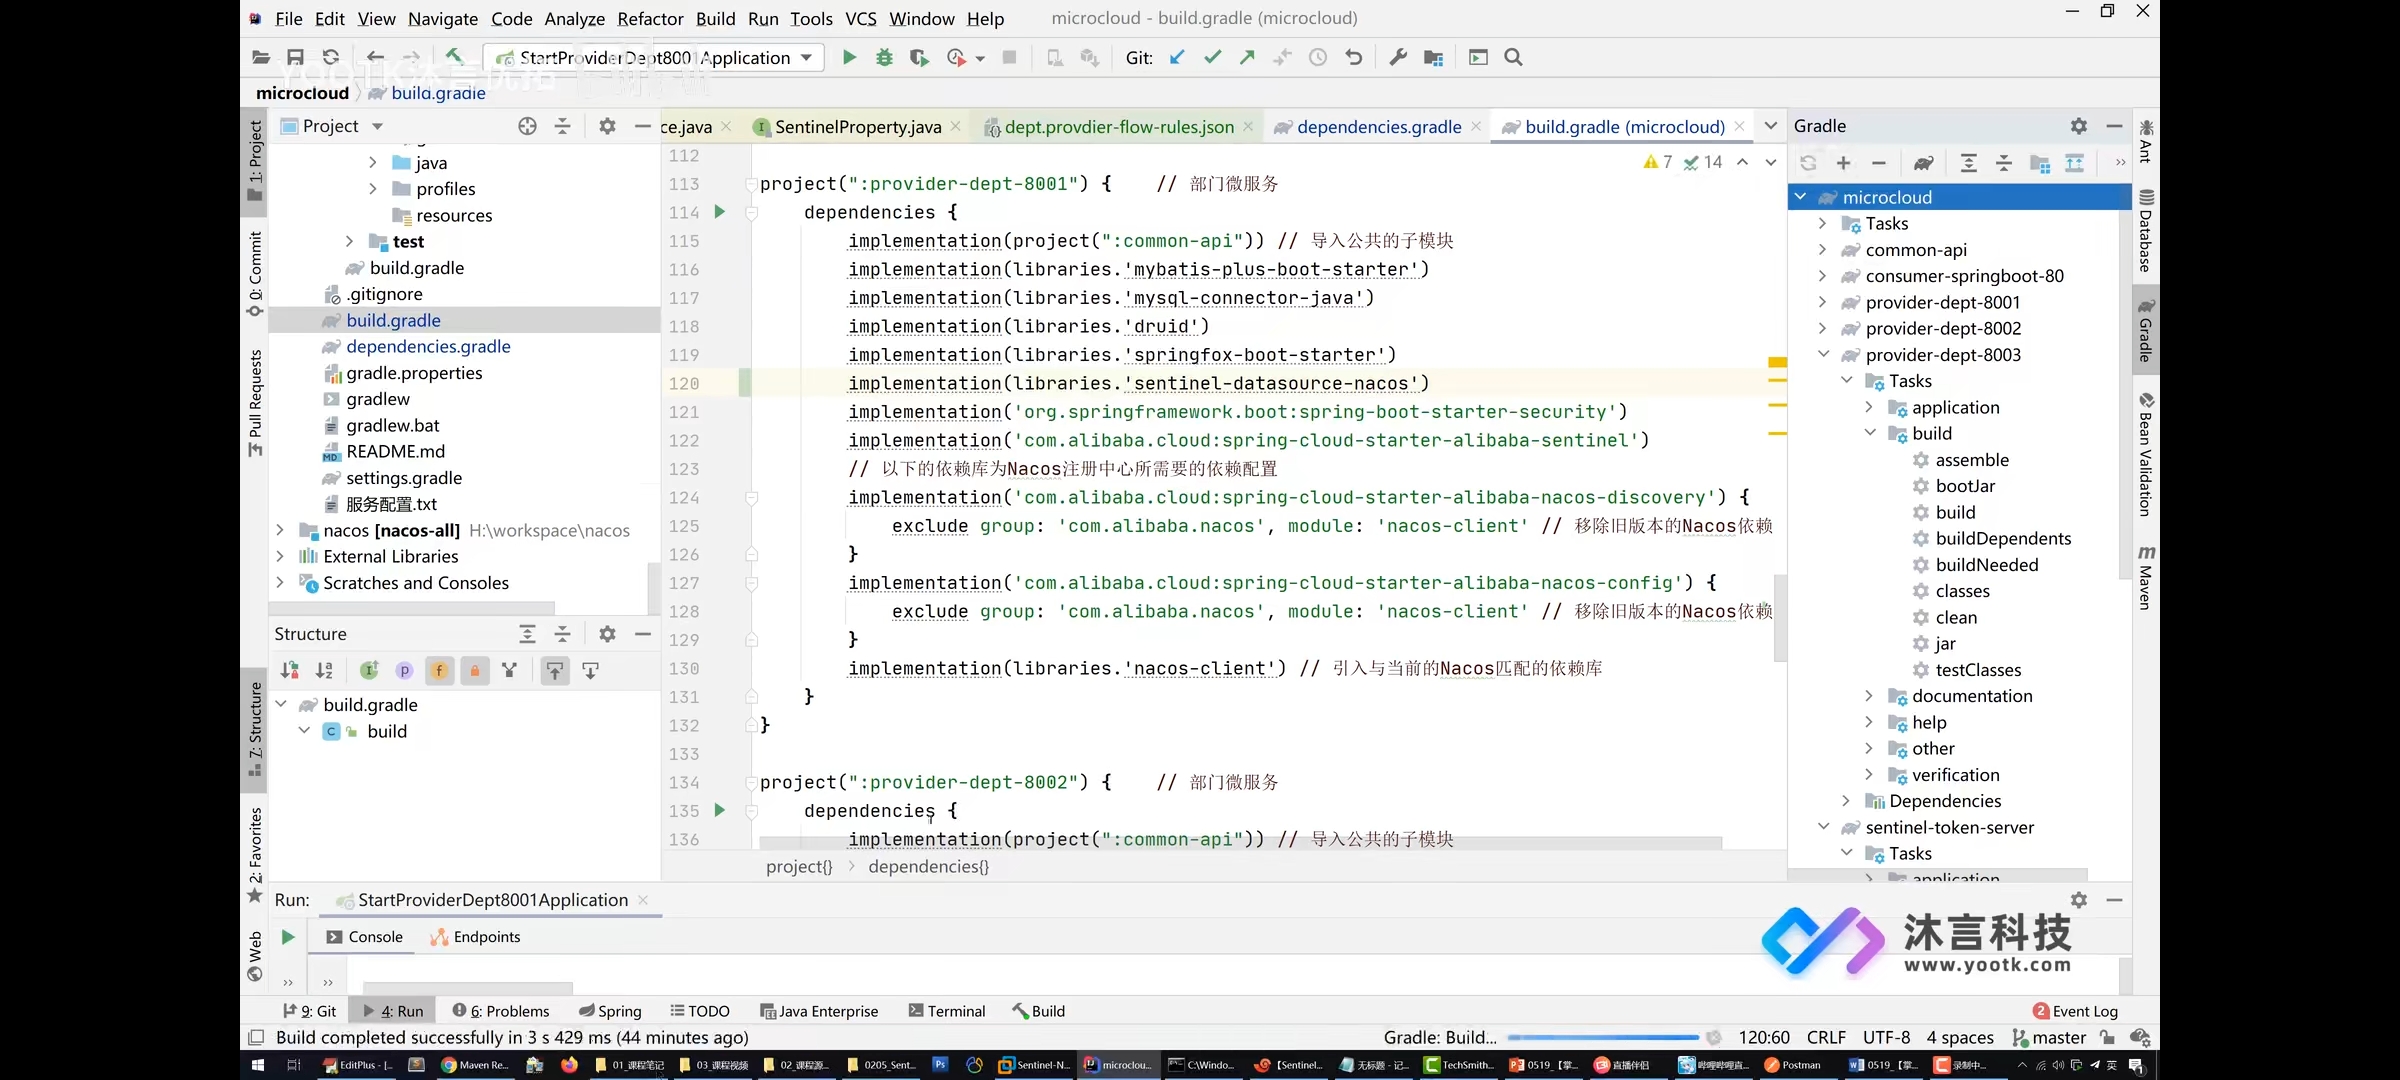The height and width of the screenshot is (1080, 2400).
Task: Open the 6: Problems tool window
Action: 501,1011
